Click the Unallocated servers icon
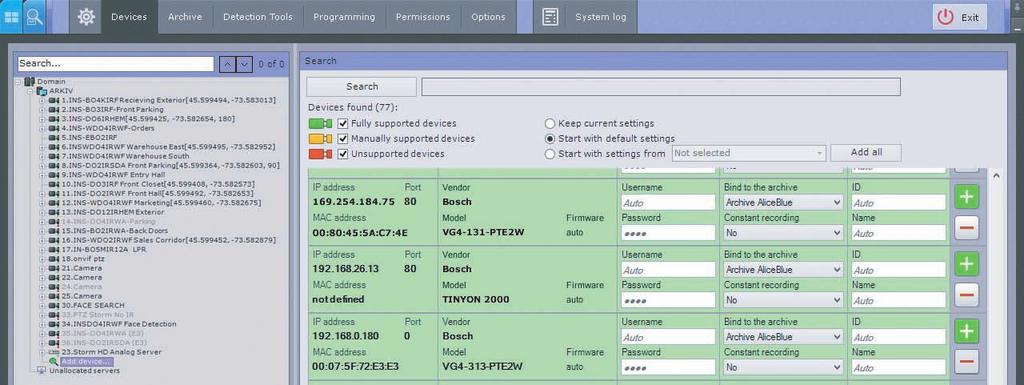The width and height of the screenshot is (1024, 385). [42, 371]
